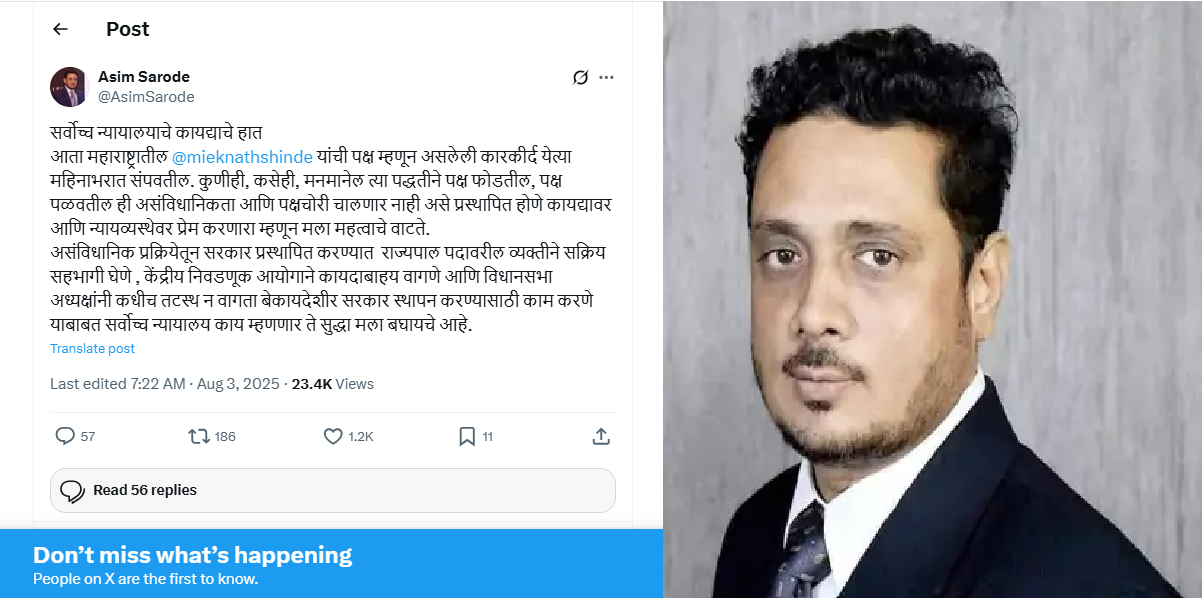View the 23.4K Views analytics

(333, 384)
